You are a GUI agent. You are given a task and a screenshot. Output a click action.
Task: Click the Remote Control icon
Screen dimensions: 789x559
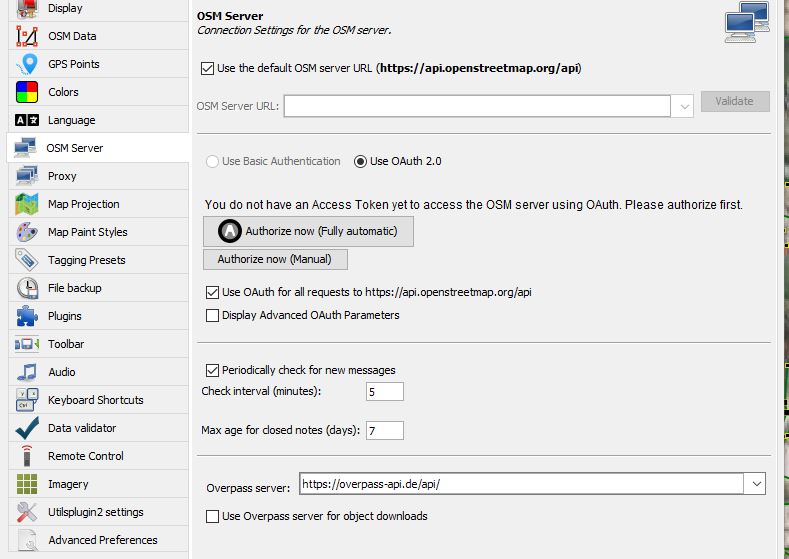coord(27,456)
